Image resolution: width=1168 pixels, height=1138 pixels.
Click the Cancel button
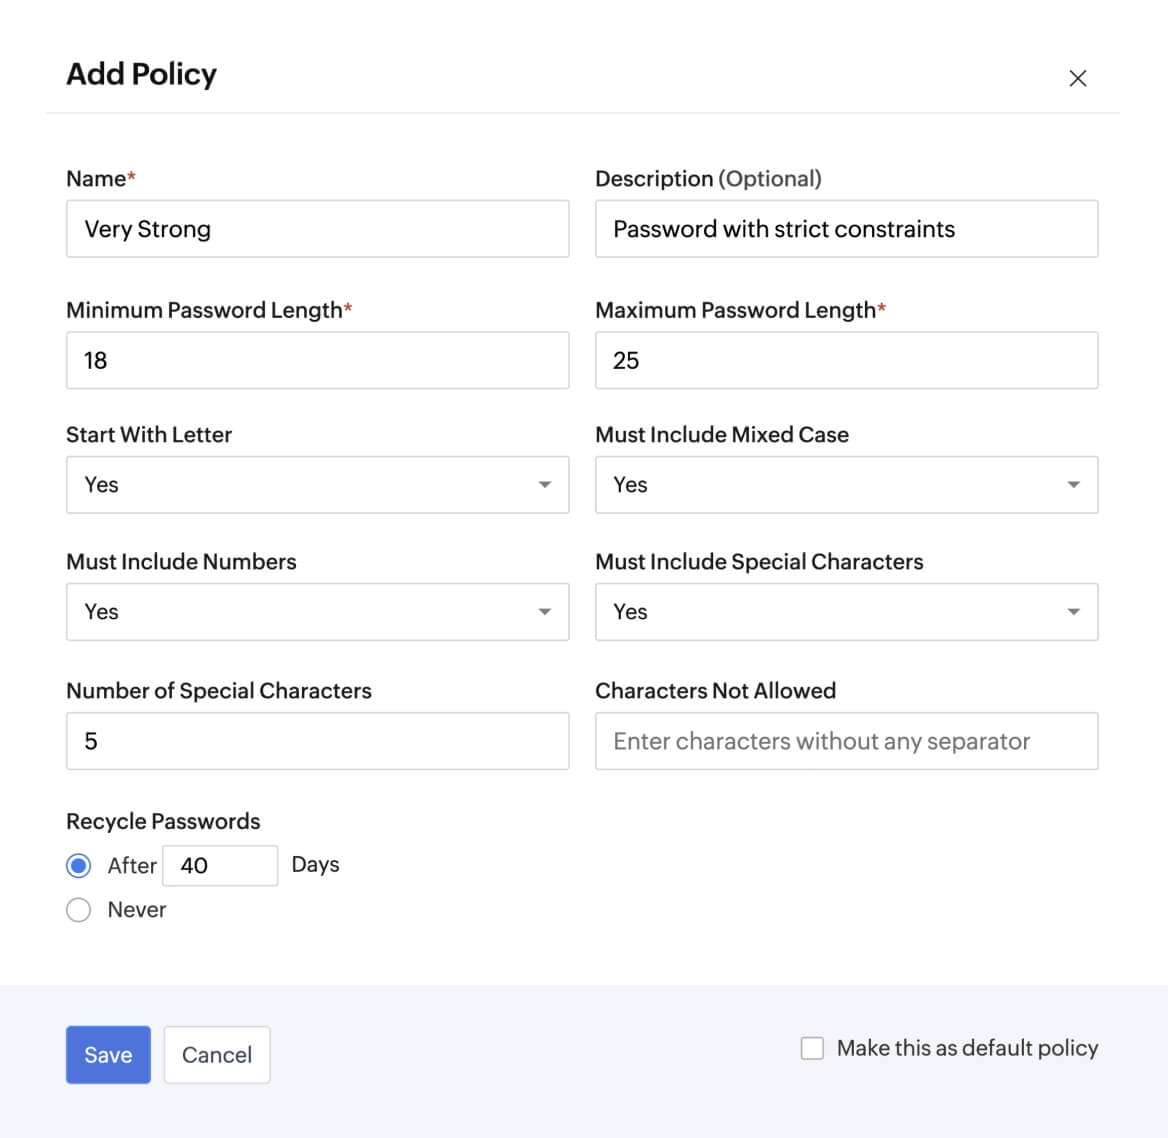pyautogui.click(x=217, y=1054)
